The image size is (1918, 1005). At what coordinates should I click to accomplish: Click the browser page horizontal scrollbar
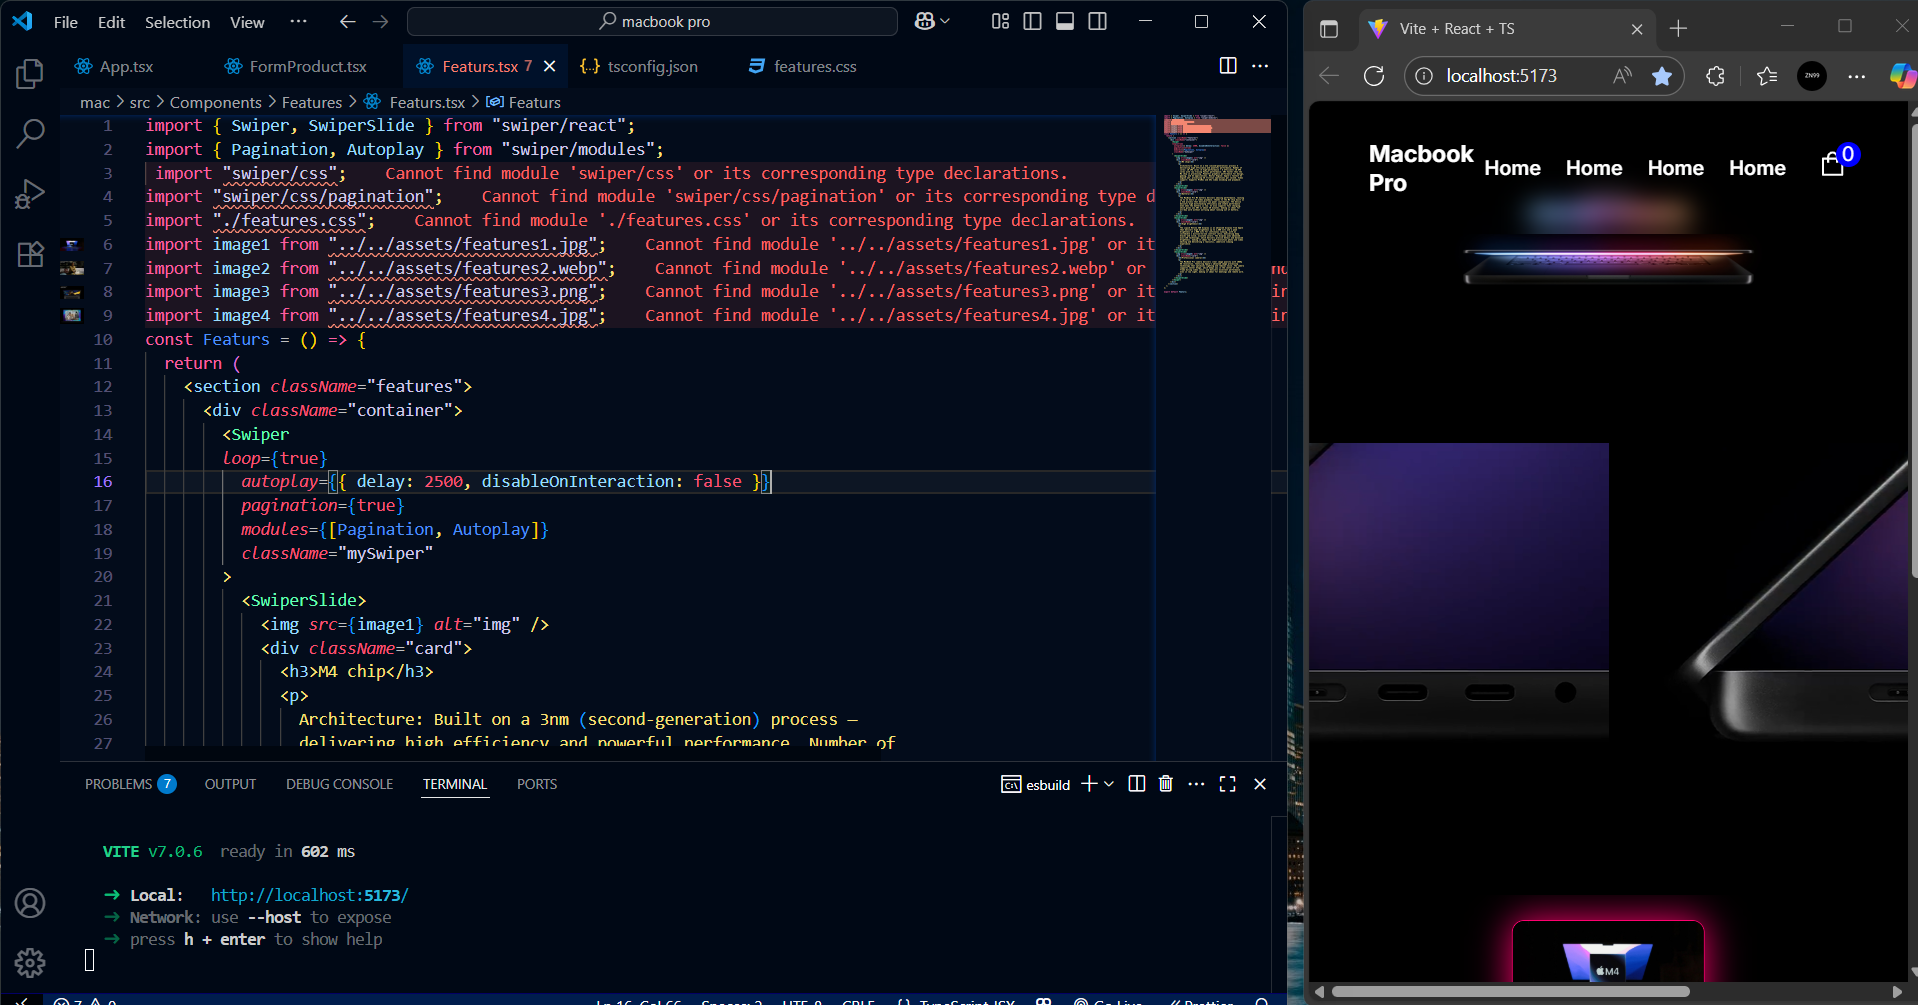tap(1510, 992)
